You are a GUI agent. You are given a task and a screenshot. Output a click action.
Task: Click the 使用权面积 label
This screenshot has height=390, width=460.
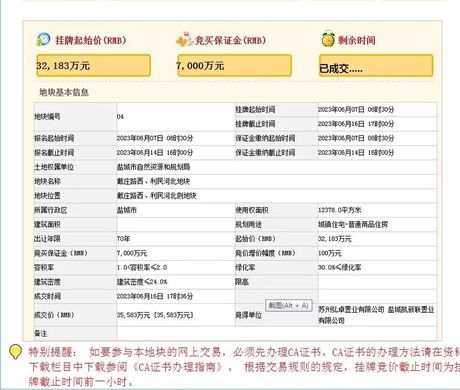click(252, 210)
